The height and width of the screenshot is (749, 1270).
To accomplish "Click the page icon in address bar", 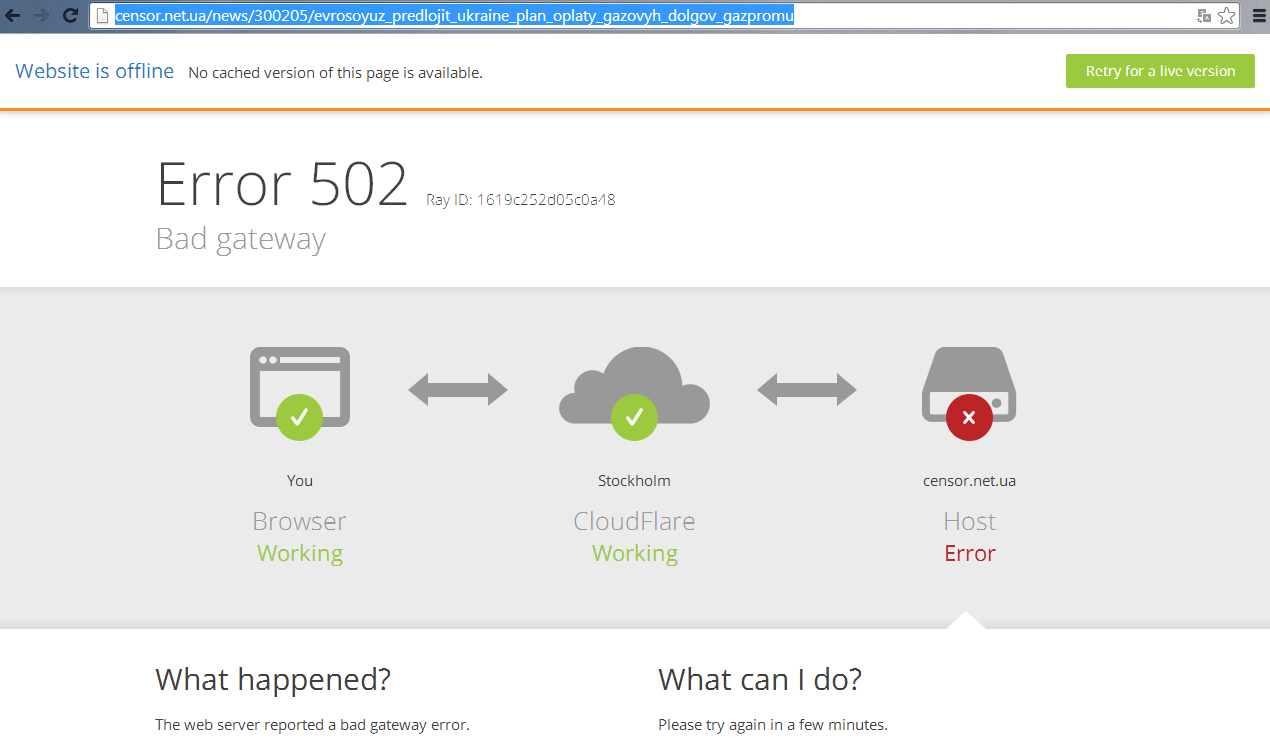I will click(x=102, y=15).
